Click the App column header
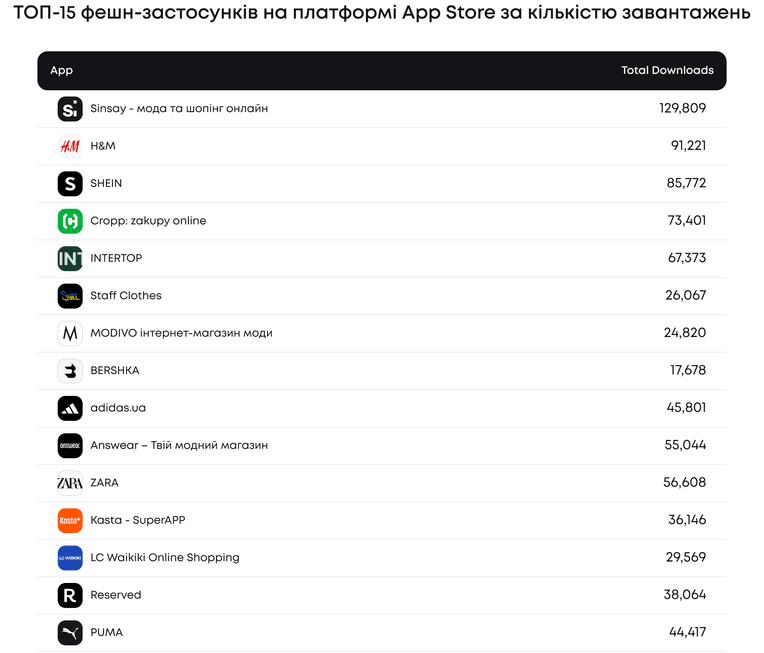This screenshot has width=764, height=653. tap(61, 71)
